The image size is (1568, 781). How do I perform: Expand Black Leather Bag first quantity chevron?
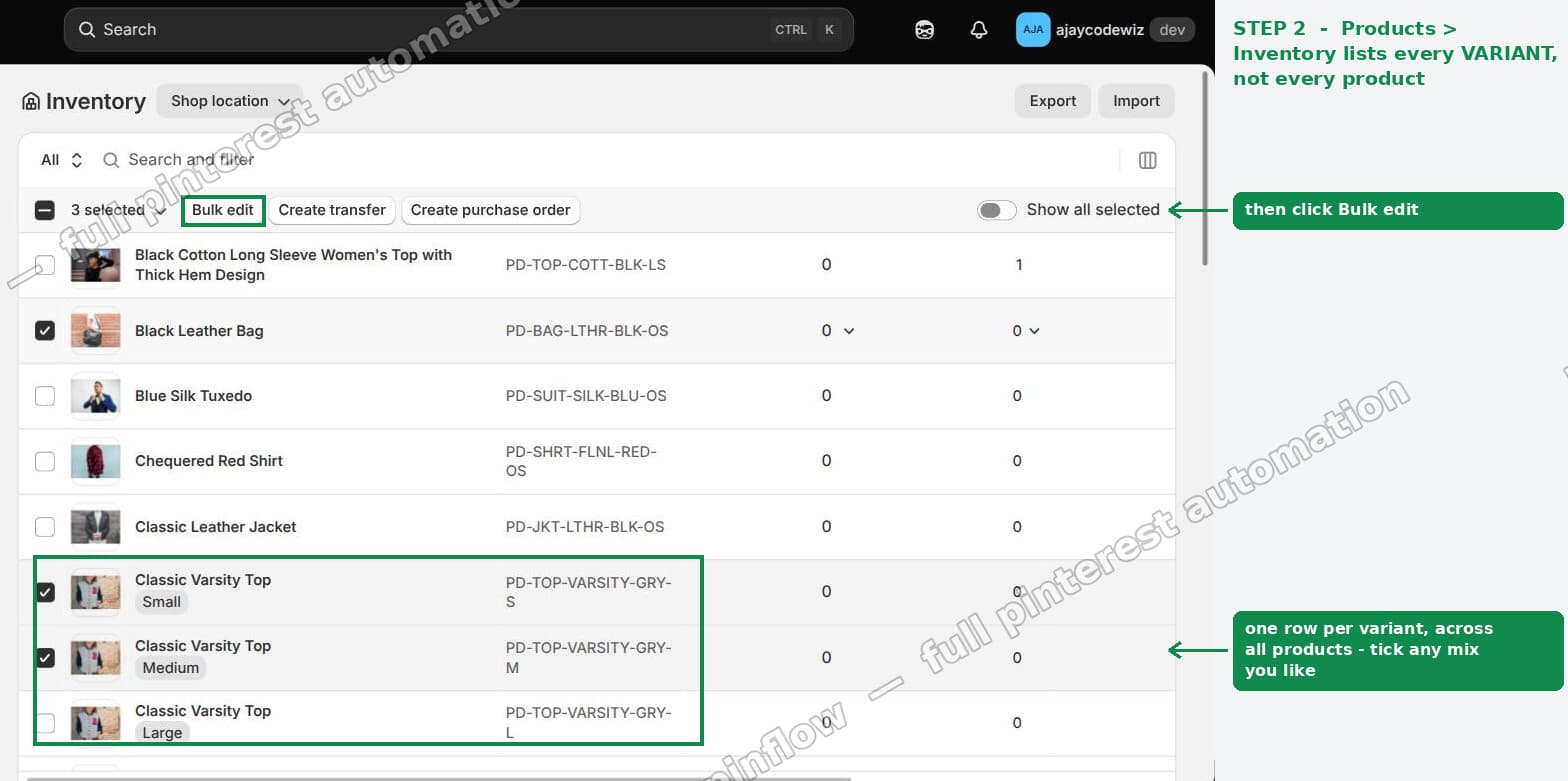coord(849,331)
